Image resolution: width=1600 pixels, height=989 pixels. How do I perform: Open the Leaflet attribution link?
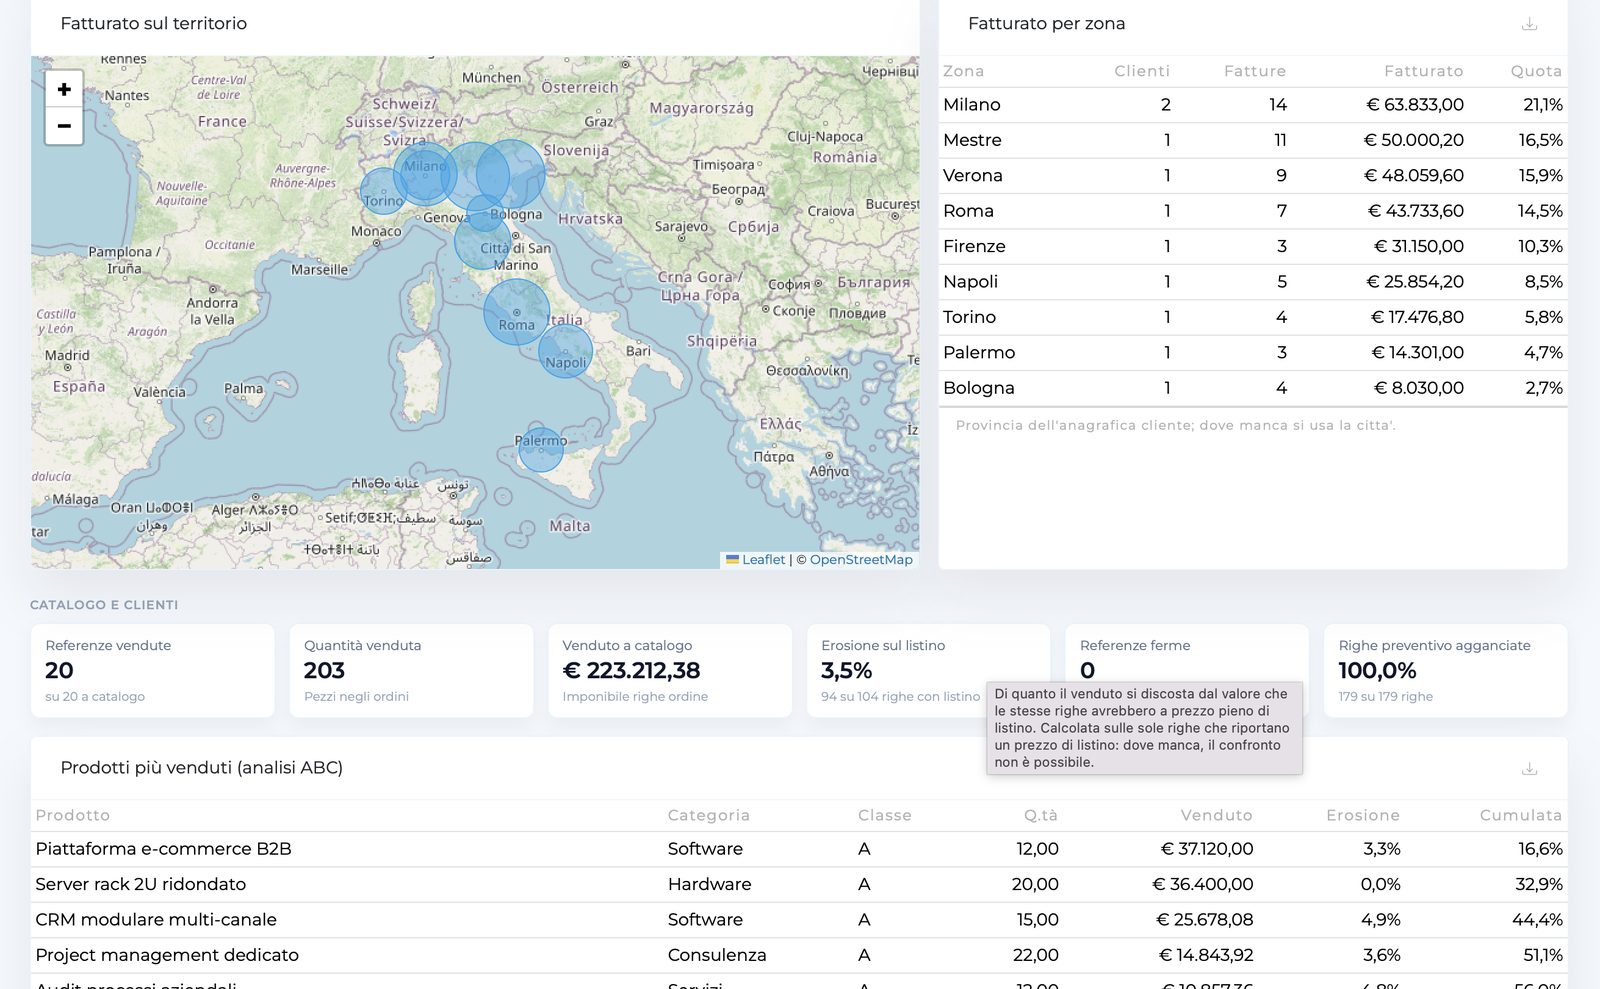tap(763, 560)
